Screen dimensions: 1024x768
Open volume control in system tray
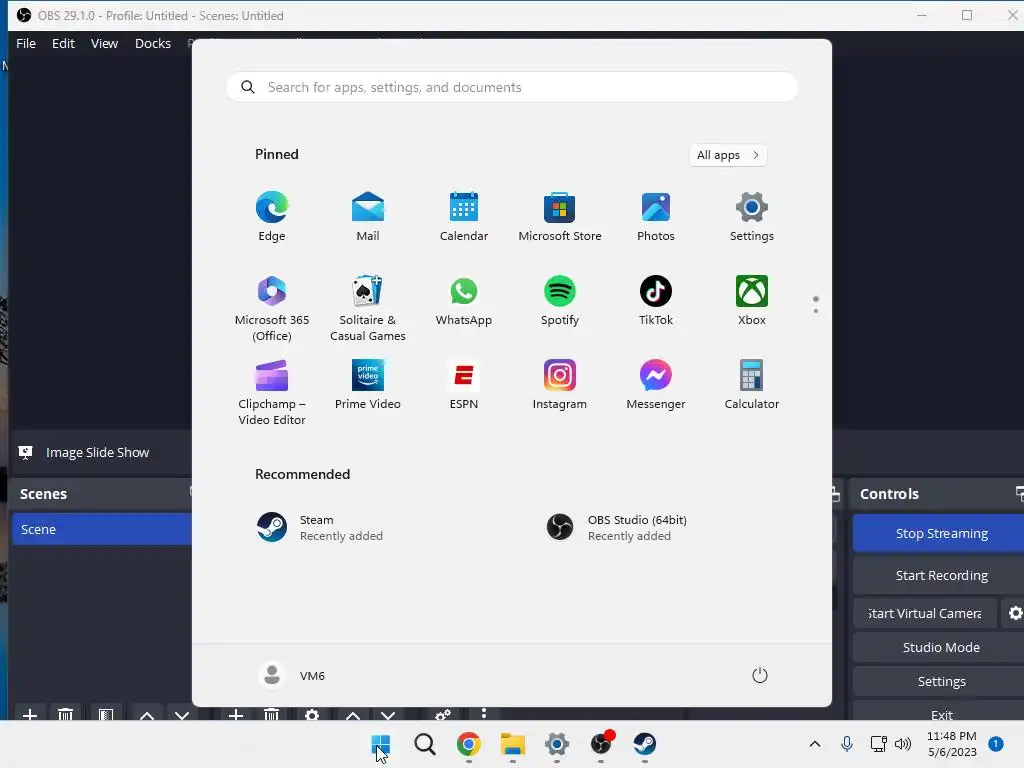pos(903,744)
